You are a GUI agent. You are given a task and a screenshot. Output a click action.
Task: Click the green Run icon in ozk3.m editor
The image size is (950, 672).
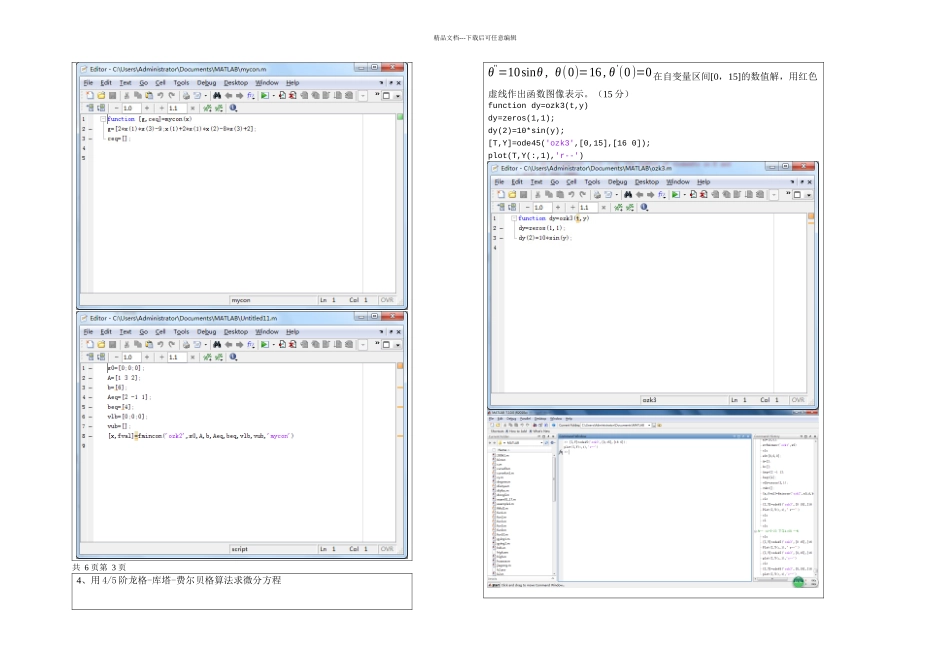pos(675,194)
